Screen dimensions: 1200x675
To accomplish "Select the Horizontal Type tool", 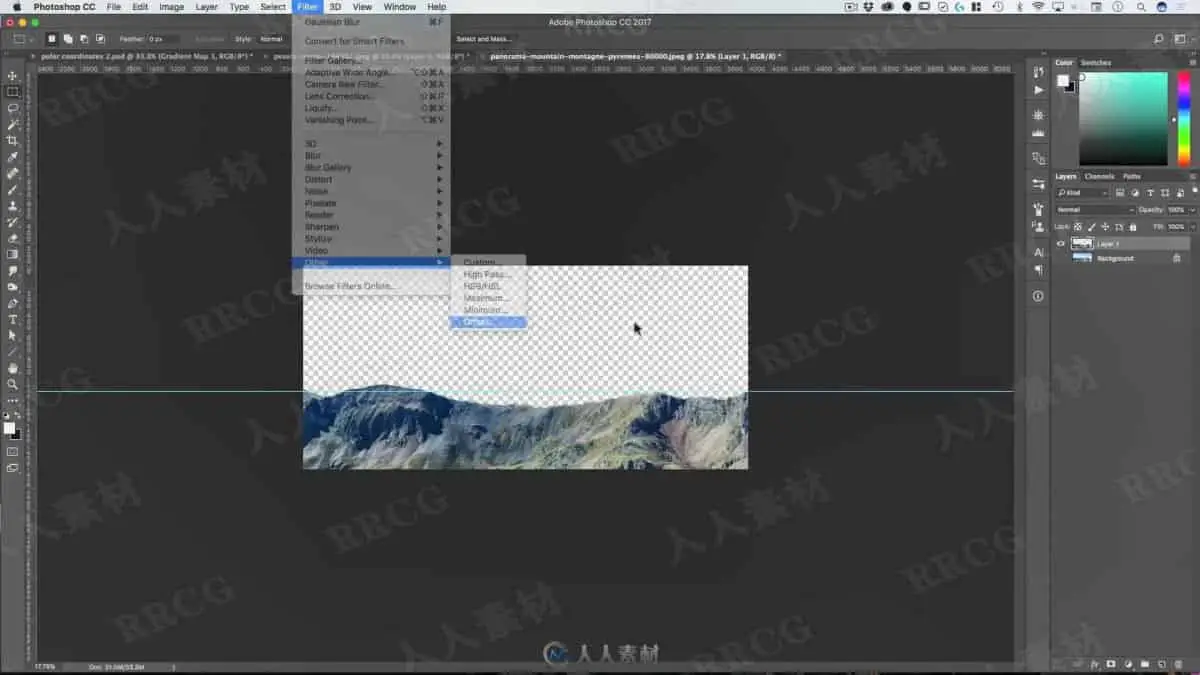I will pyautogui.click(x=12, y=319).
